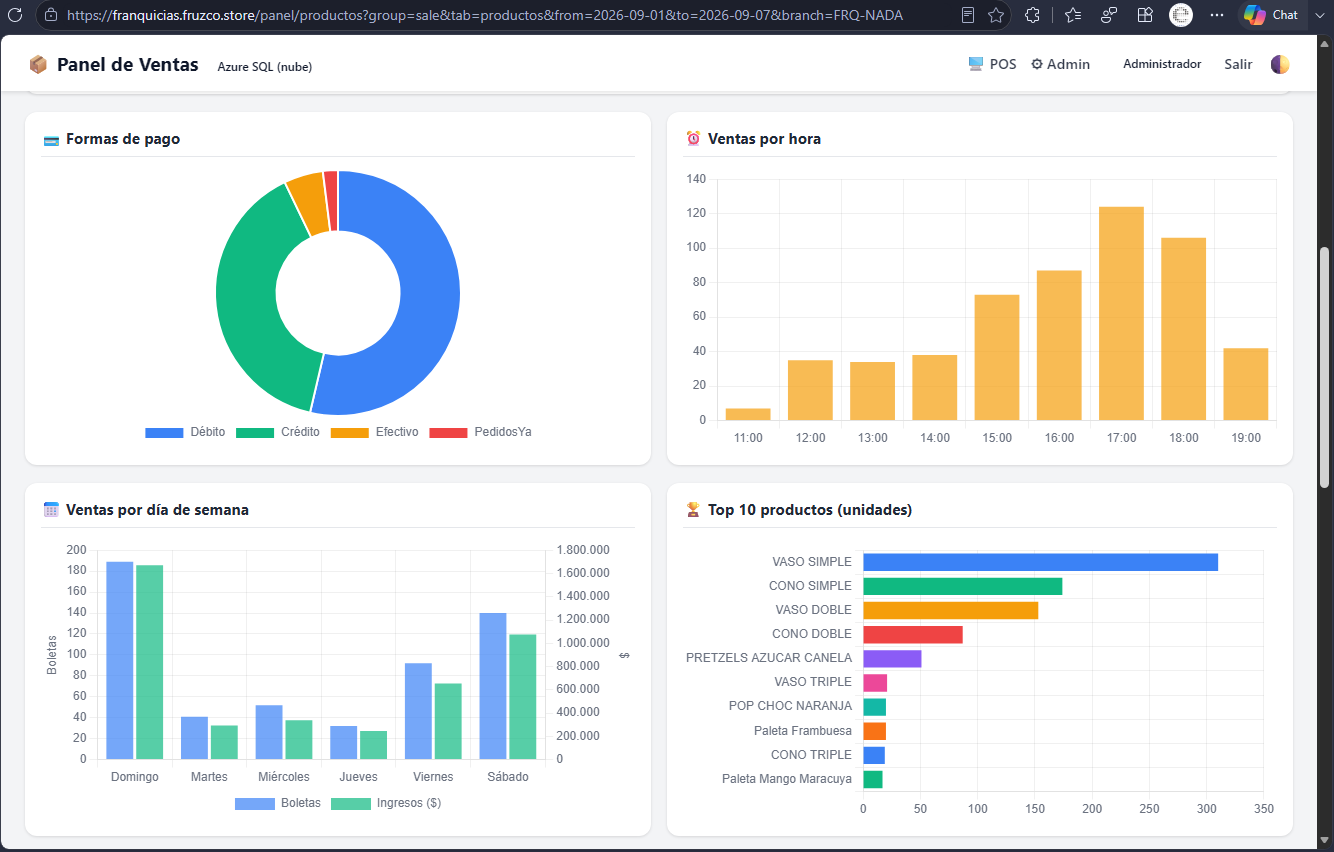Open browser favorites list icon
Image resolution: width=1334 pixels, height=852 pixels.
(1073, 15)
